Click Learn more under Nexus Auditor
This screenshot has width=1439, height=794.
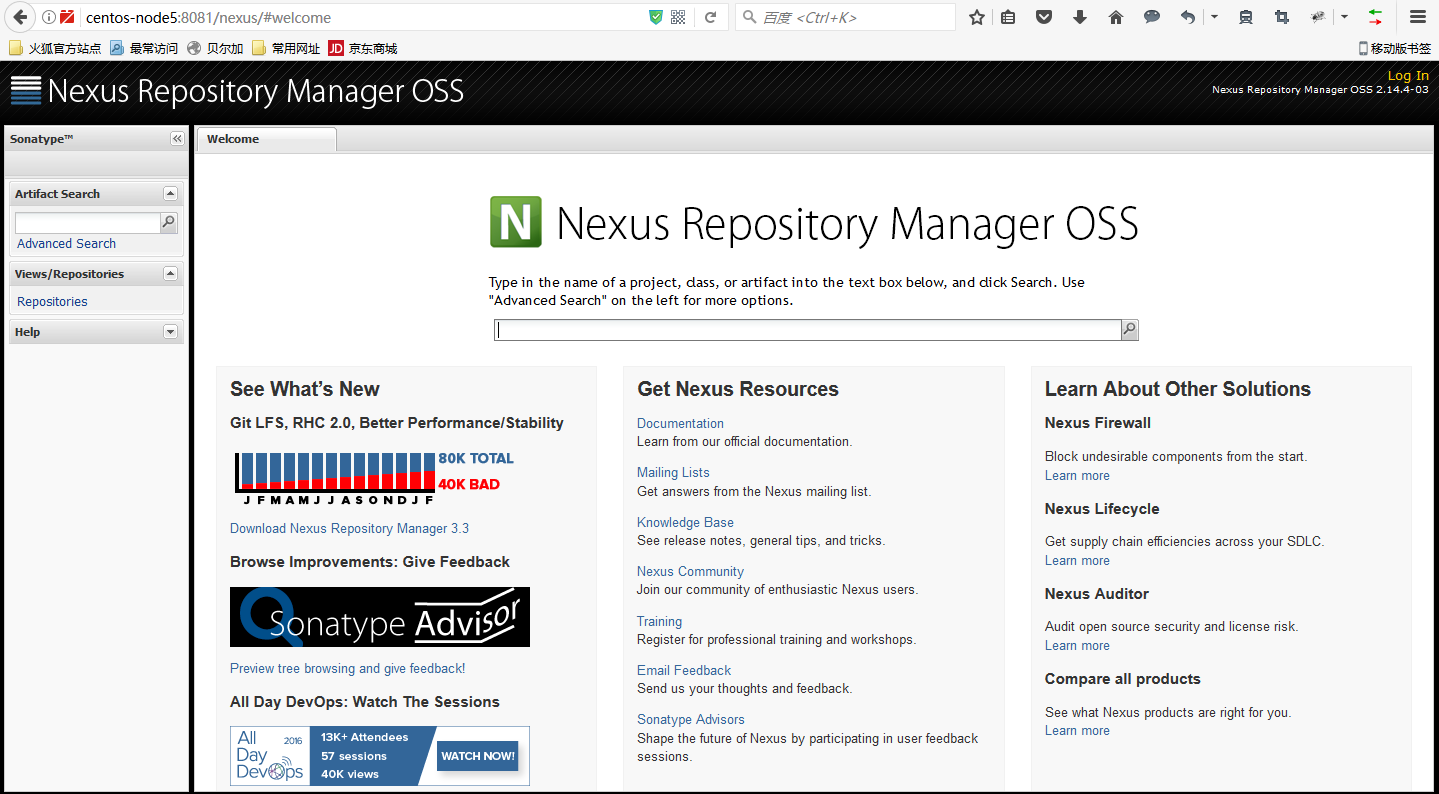pos(1077,646)
